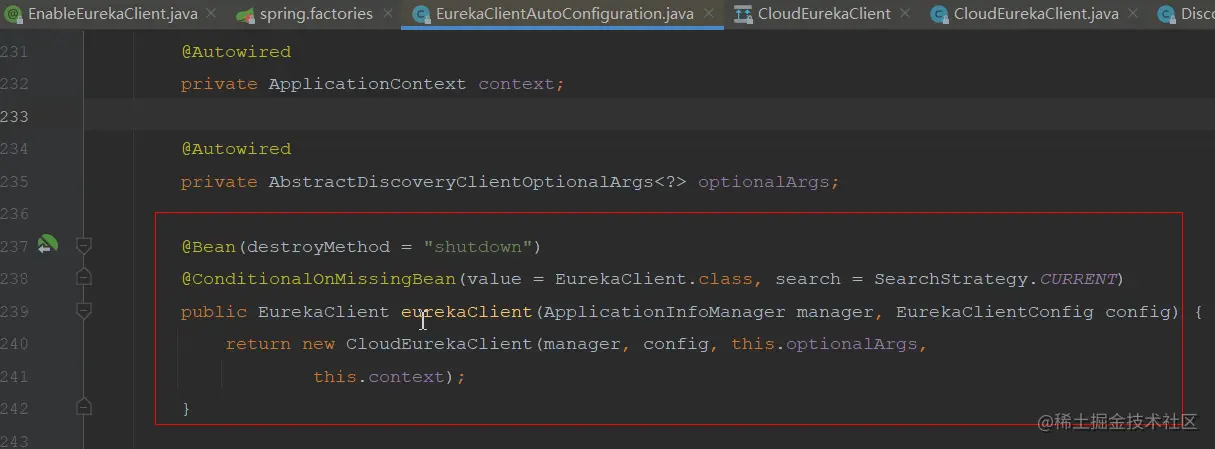Click the "shutdown" string literal
This screenshot has height=449, width=1215.
point(477,246)
